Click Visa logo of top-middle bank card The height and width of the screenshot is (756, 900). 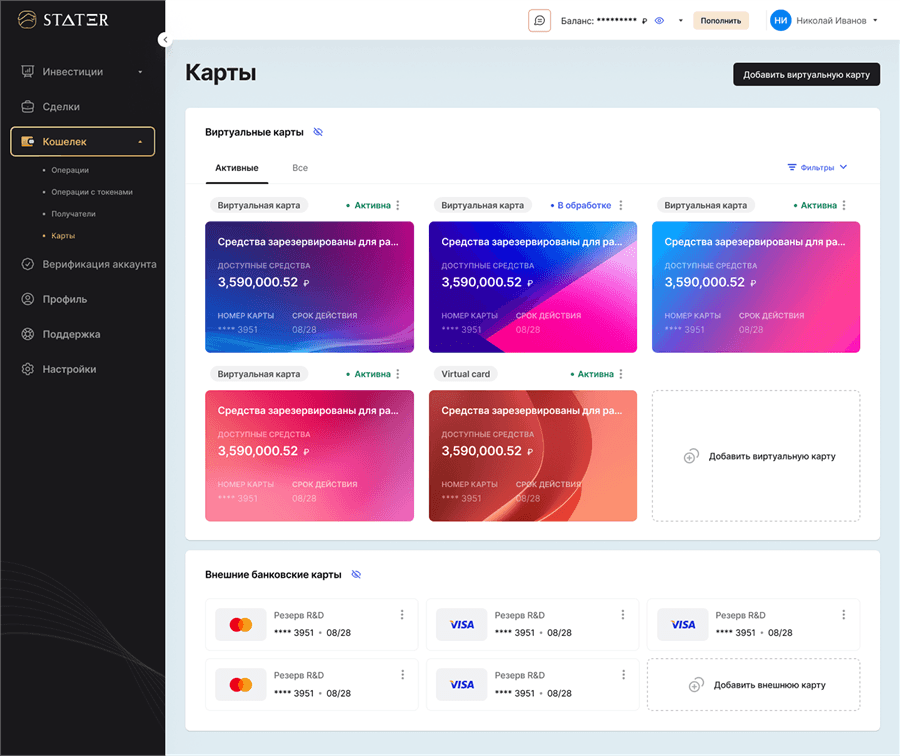click(461, 625)
